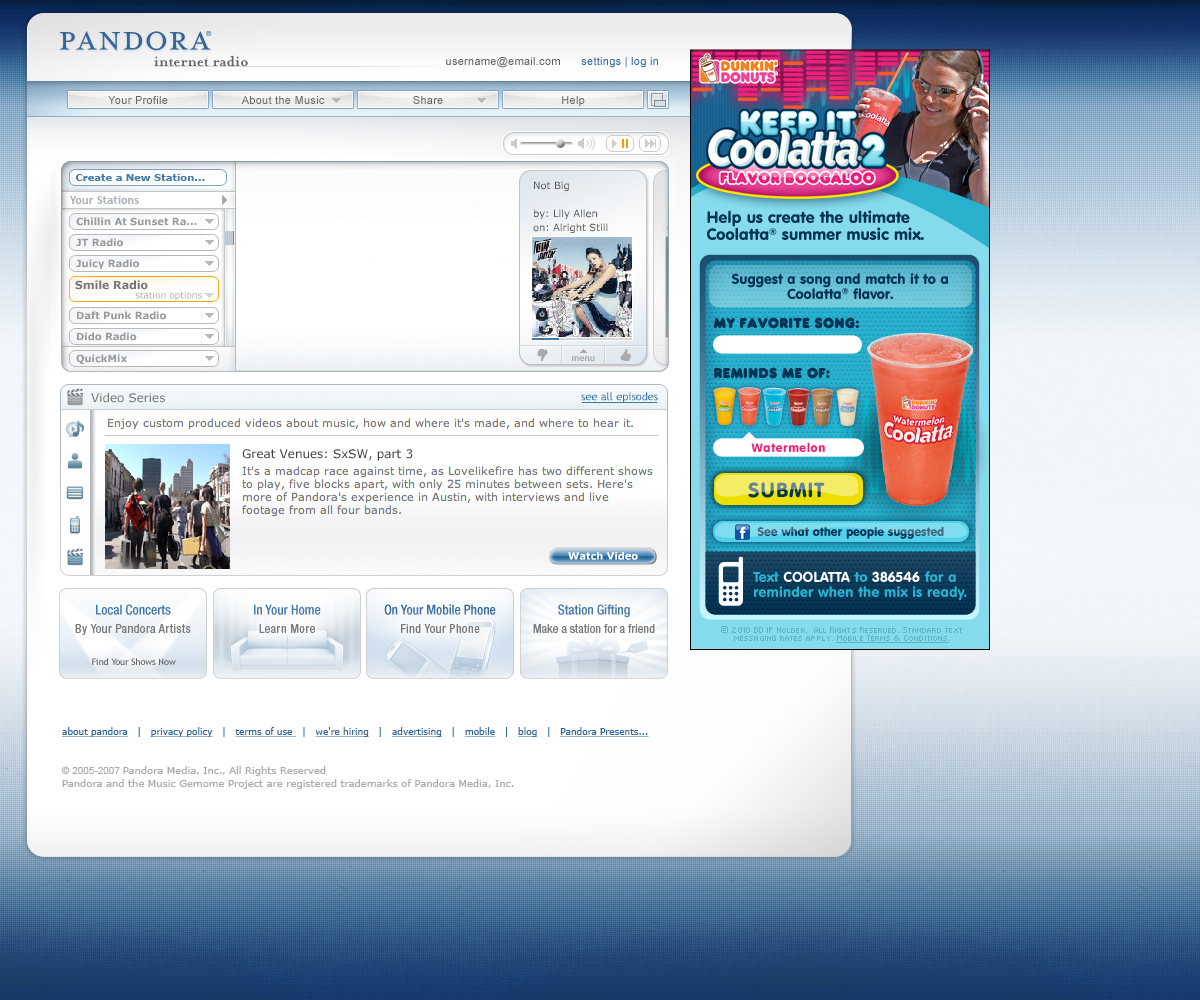Adjust the volume slider knob

click(x=561, y=144)
